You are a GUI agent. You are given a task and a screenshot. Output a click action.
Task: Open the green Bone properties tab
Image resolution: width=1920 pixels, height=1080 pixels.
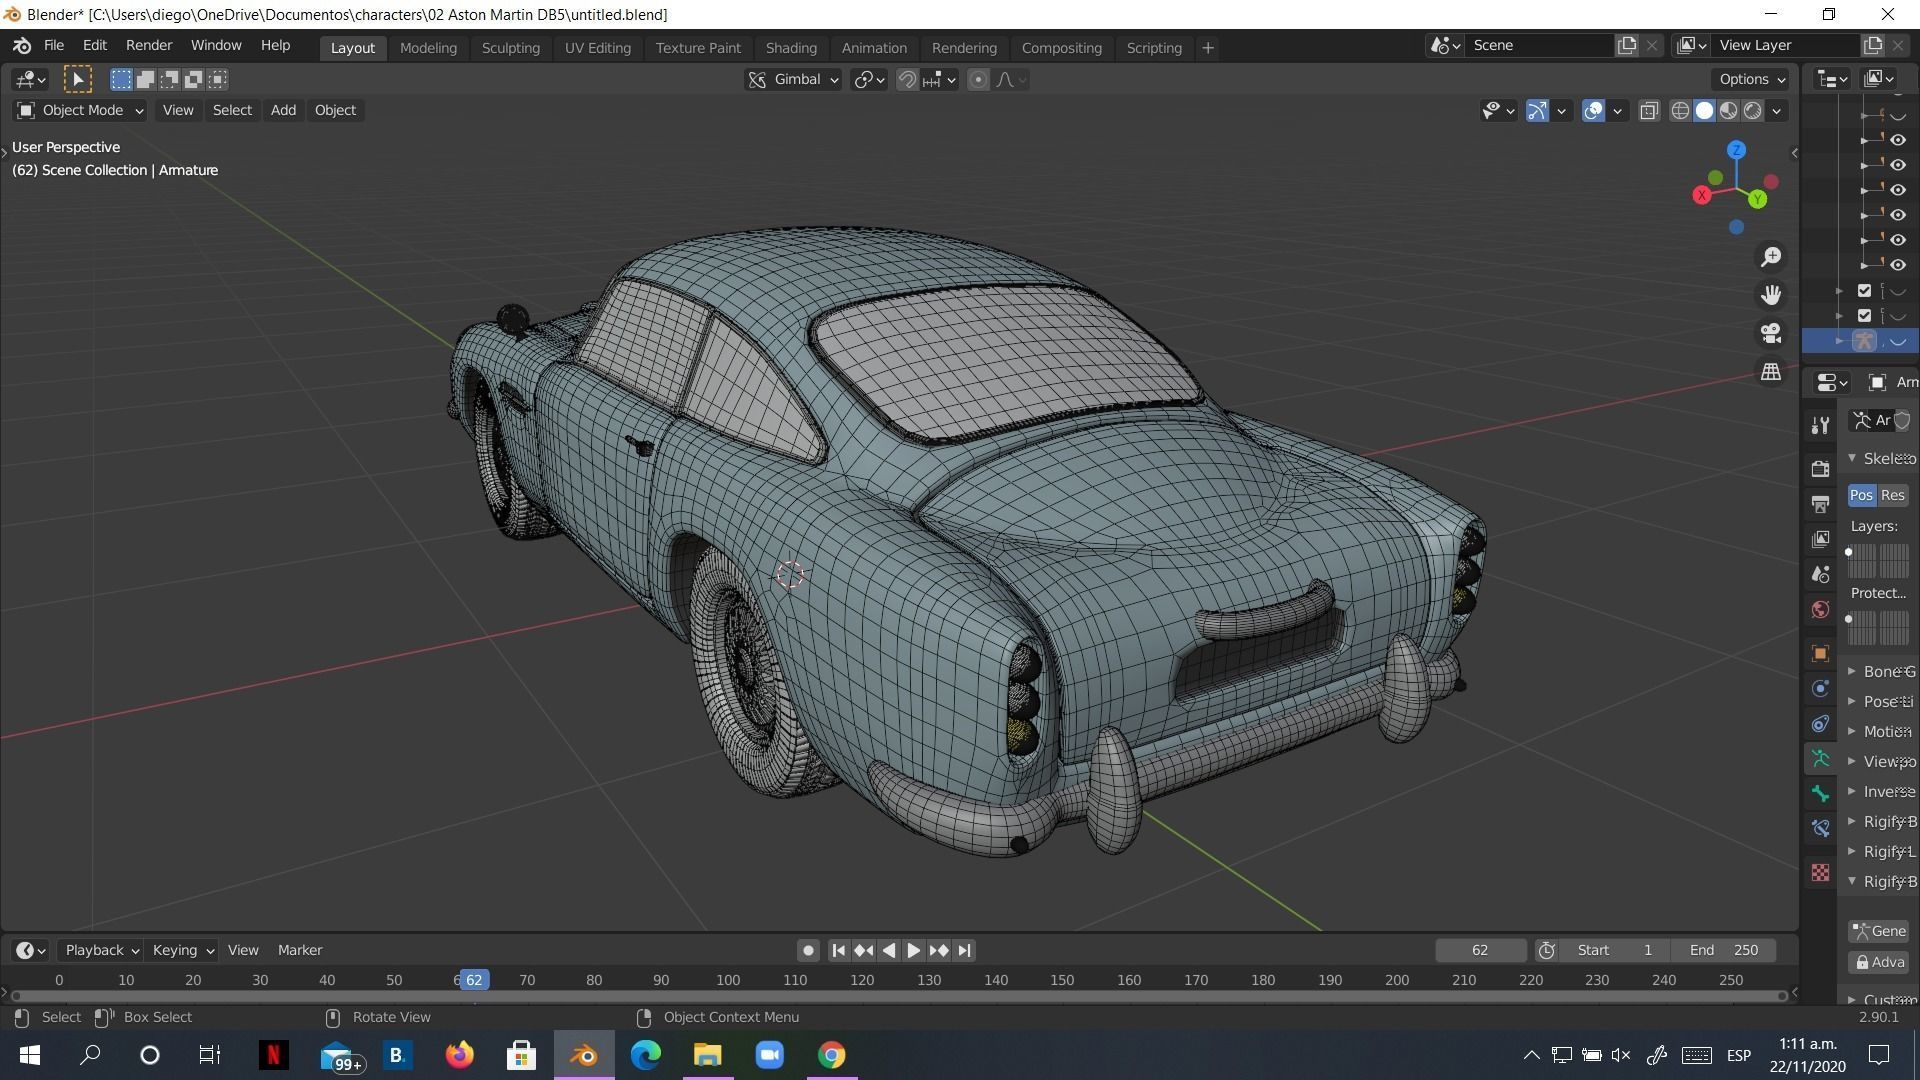(1820, 794)
